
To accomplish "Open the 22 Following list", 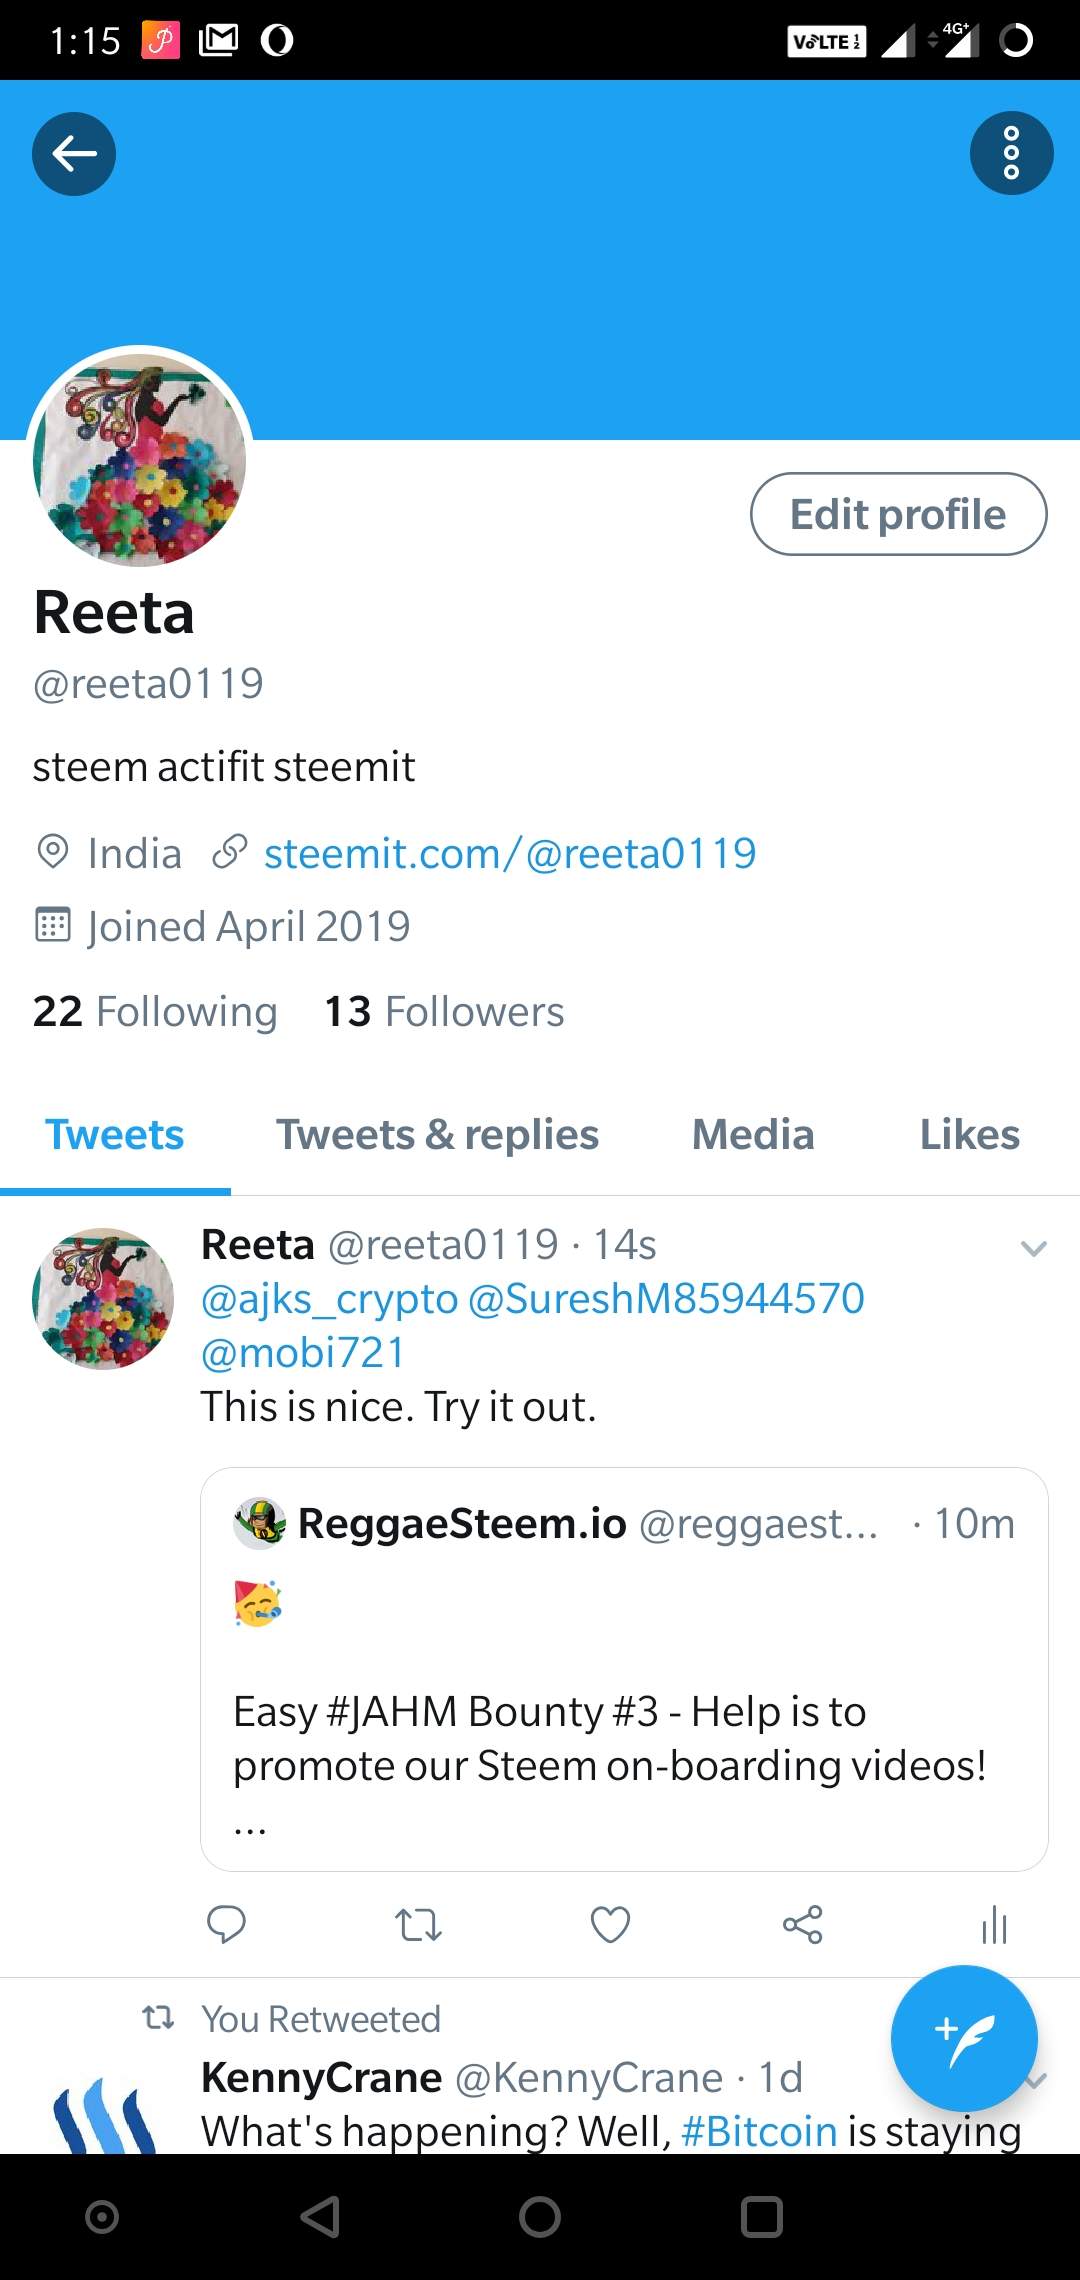I will [155, 1012].
